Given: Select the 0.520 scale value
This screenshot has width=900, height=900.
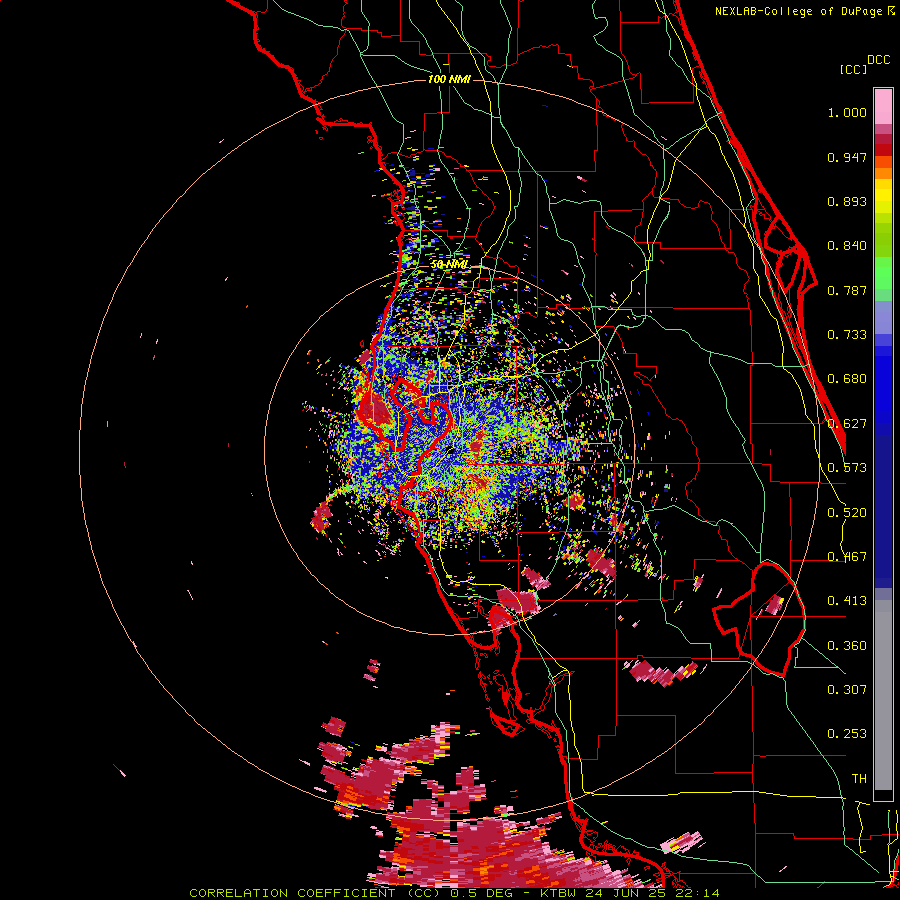Looking at the screenshot, I should [x=847, y=513].
